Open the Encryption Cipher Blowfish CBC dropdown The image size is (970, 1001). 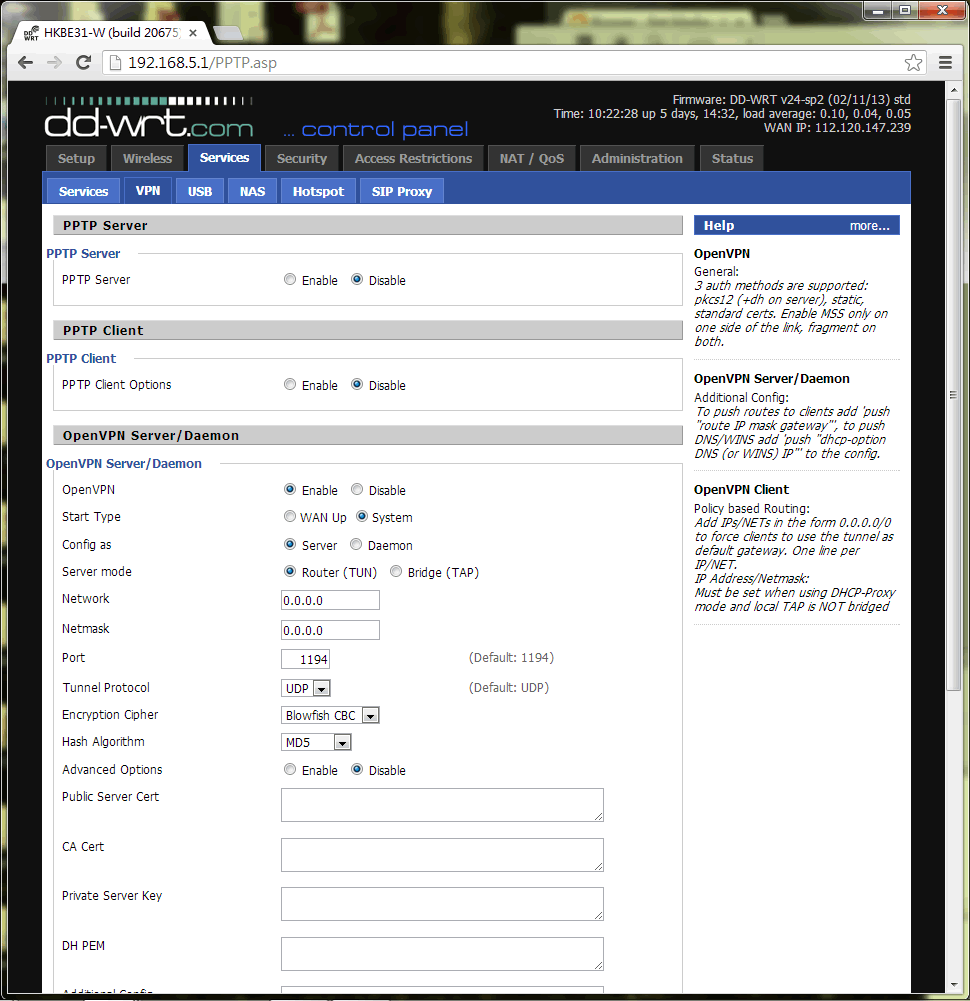coord(330,715)
